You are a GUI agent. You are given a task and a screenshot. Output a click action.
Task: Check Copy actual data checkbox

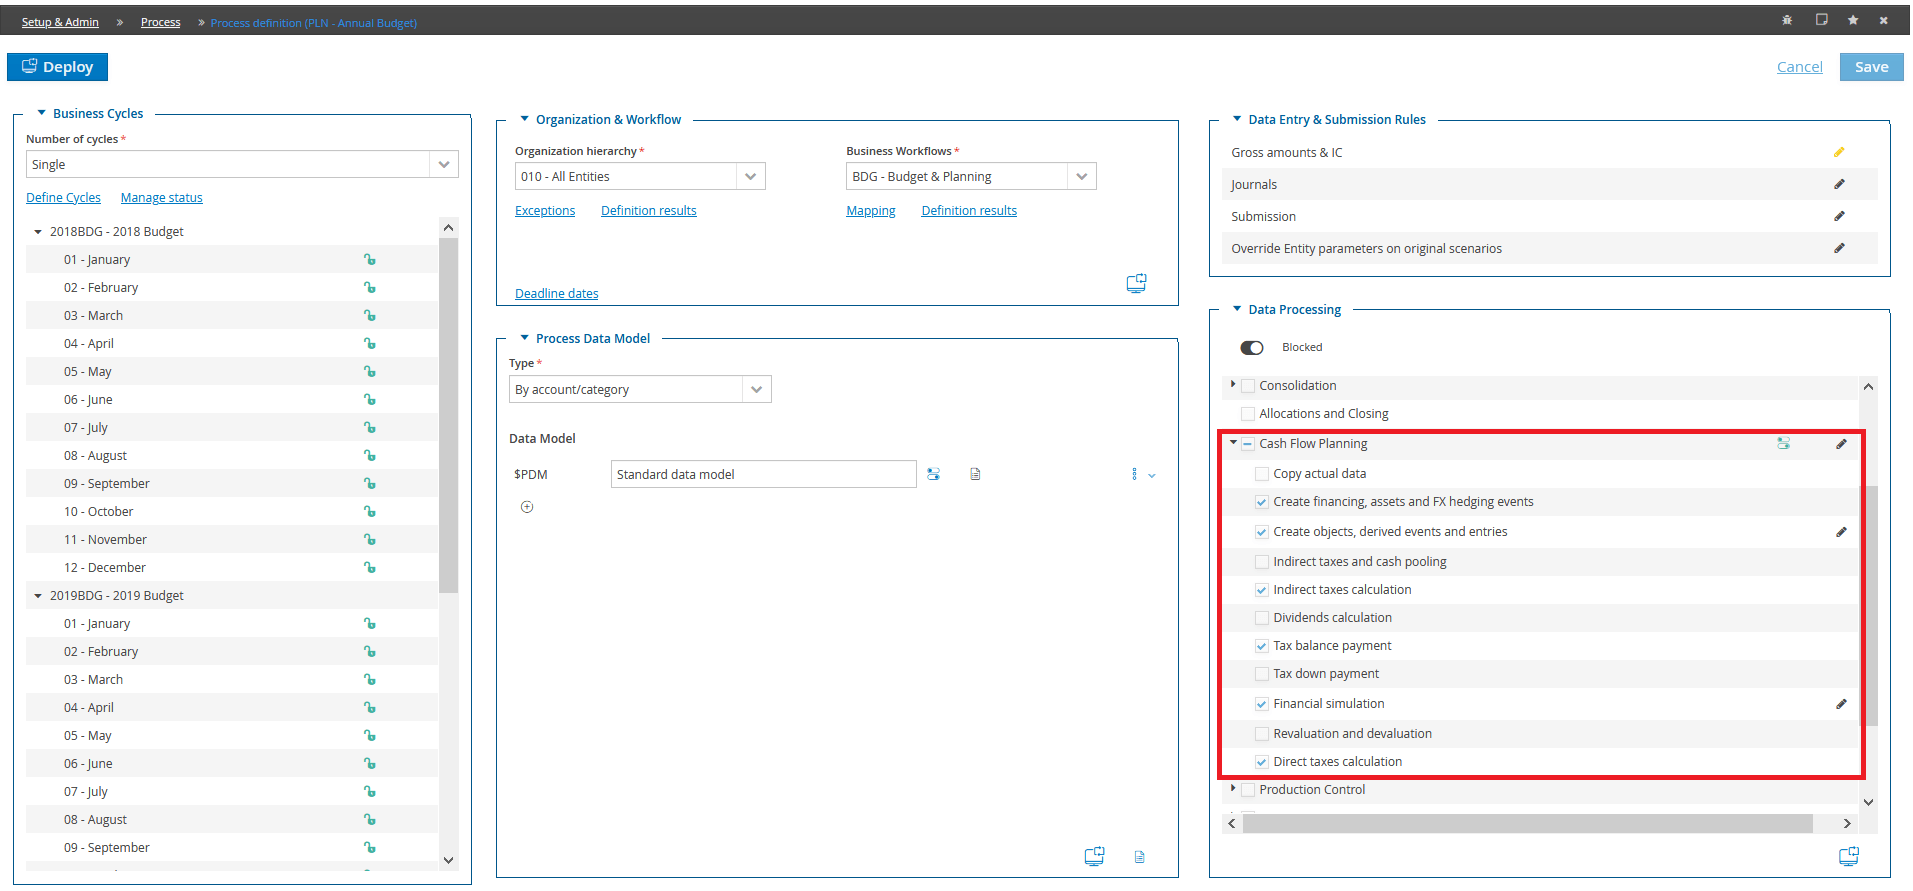[x=1262, y=474]
